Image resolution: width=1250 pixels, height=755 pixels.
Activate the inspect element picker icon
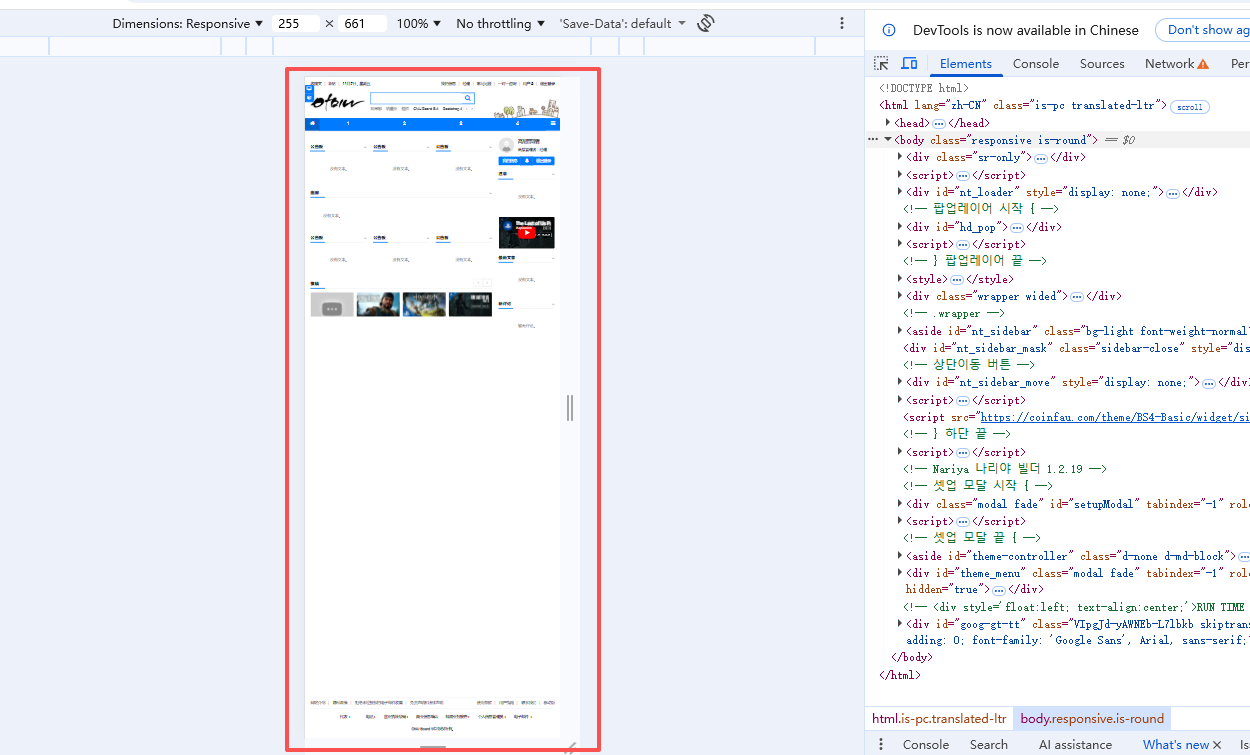click(881, 63)
